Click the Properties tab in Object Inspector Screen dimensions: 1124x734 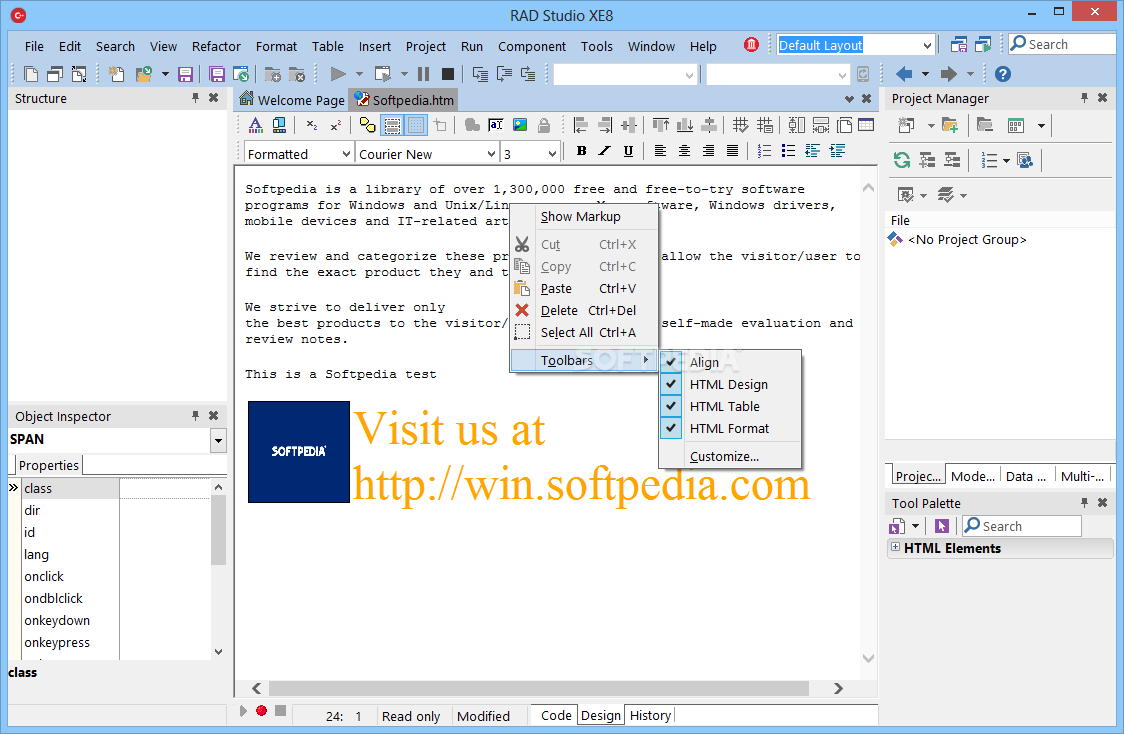[48, 465]
